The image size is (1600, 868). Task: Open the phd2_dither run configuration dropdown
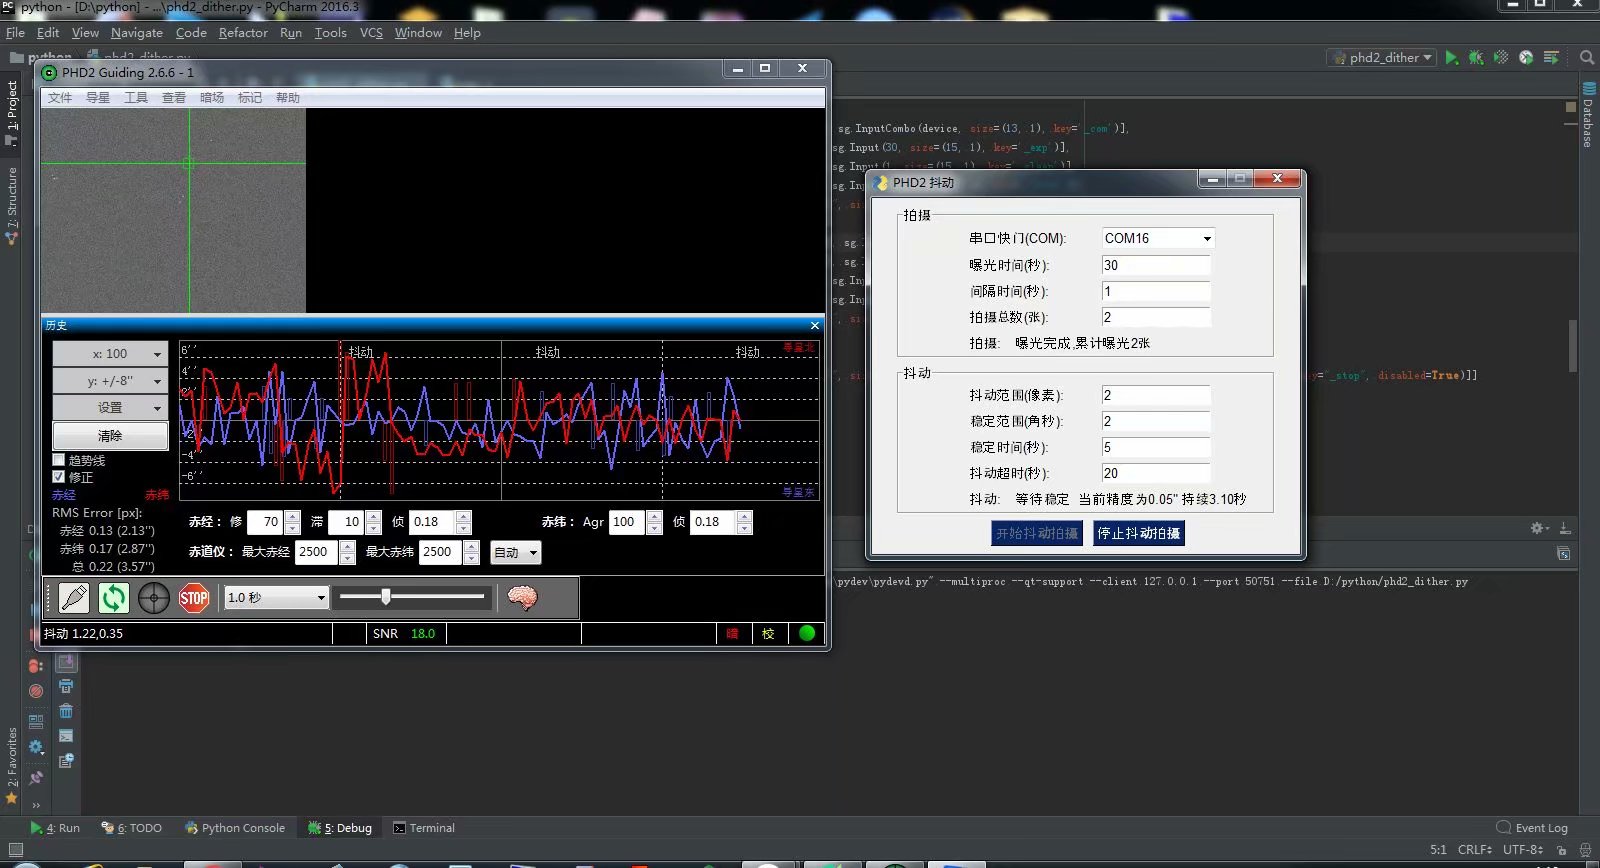(1383, 58)
